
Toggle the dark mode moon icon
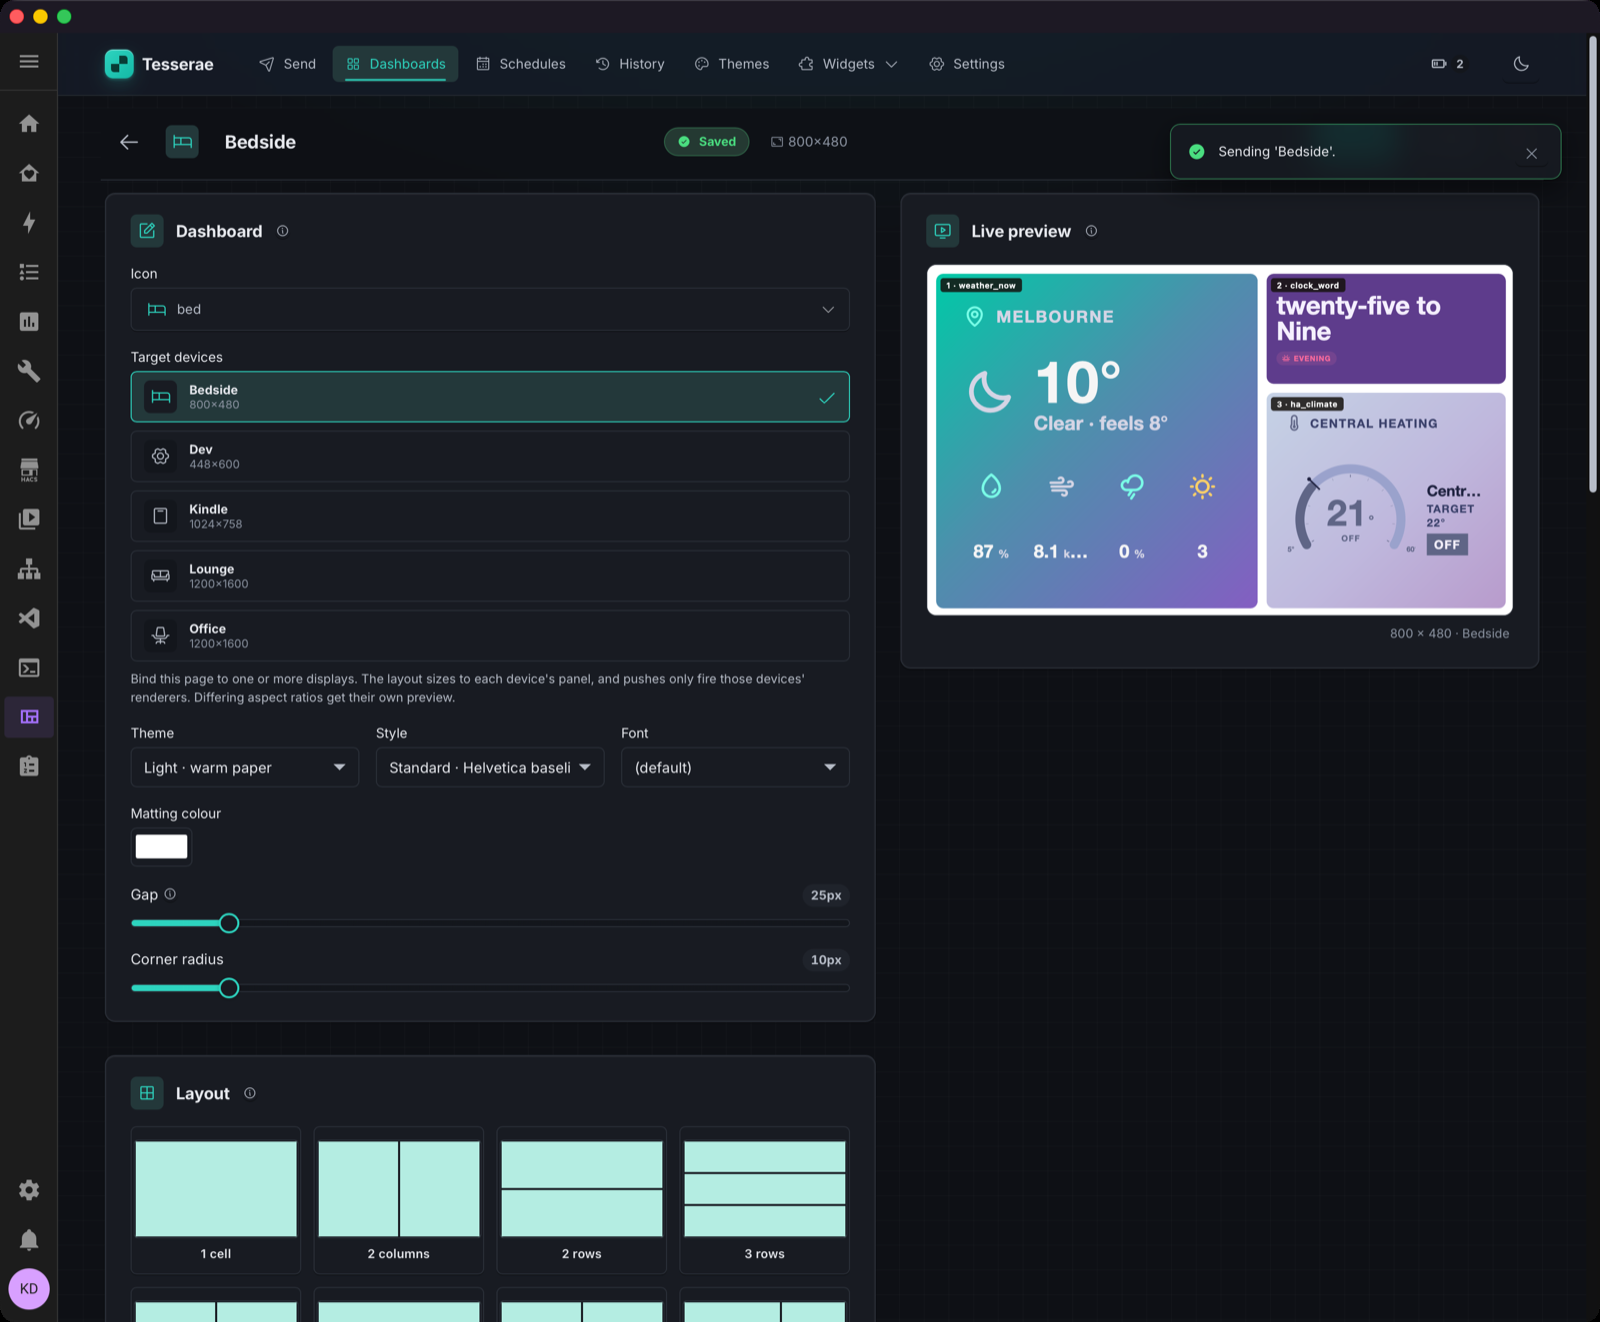point(1521,64)
